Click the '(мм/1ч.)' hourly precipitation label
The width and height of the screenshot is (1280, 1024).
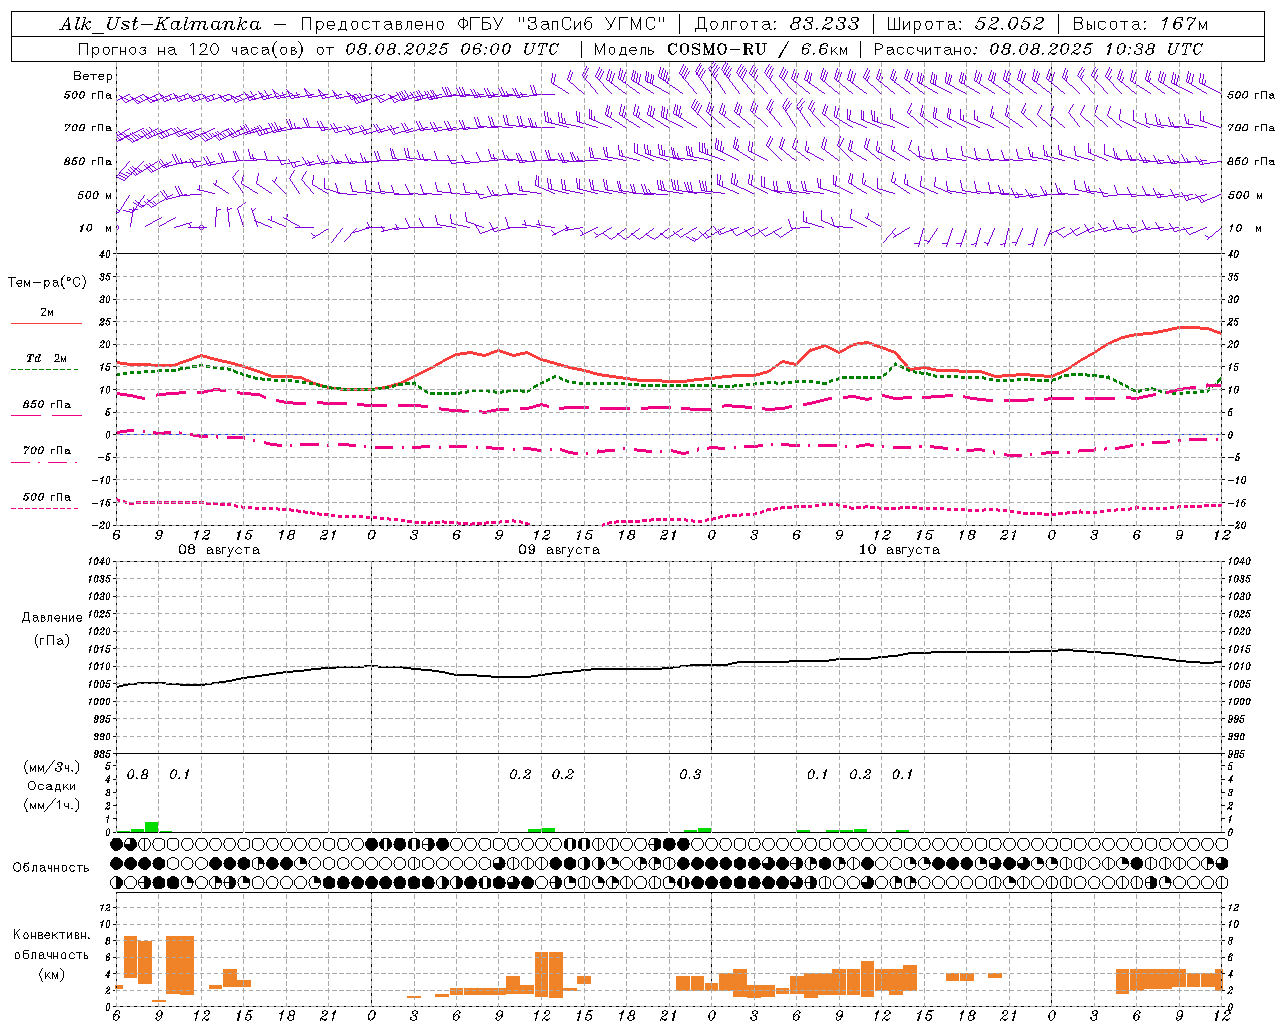[52, 806]
